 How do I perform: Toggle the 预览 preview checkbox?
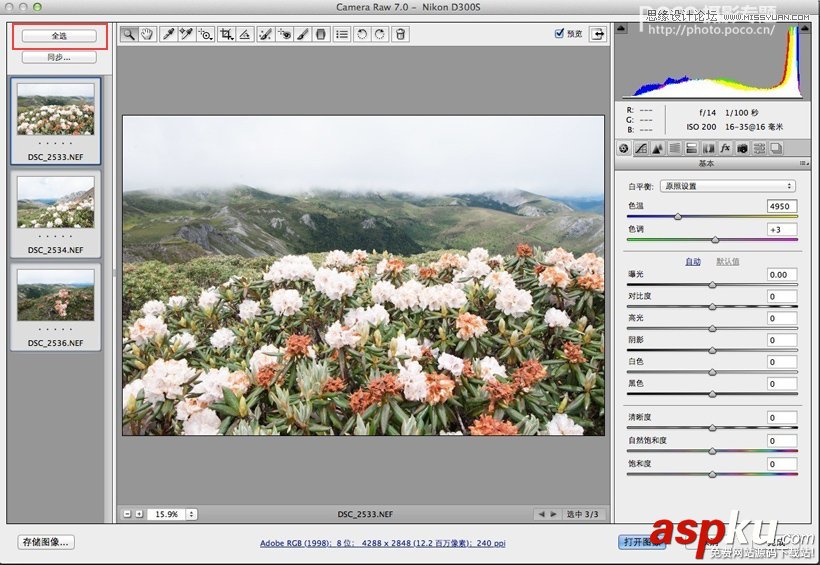tap(559, 33)
